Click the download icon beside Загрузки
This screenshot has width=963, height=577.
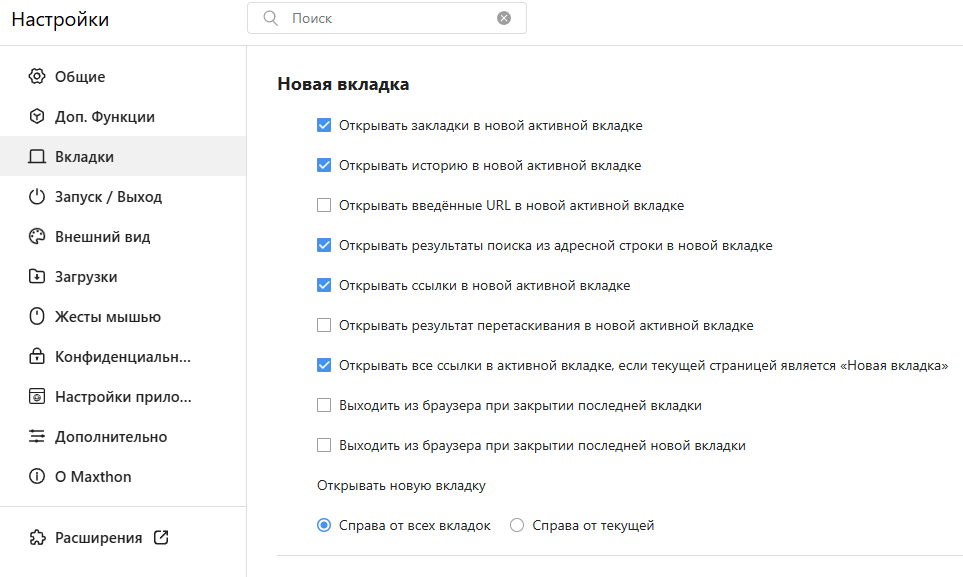point(37,277)
